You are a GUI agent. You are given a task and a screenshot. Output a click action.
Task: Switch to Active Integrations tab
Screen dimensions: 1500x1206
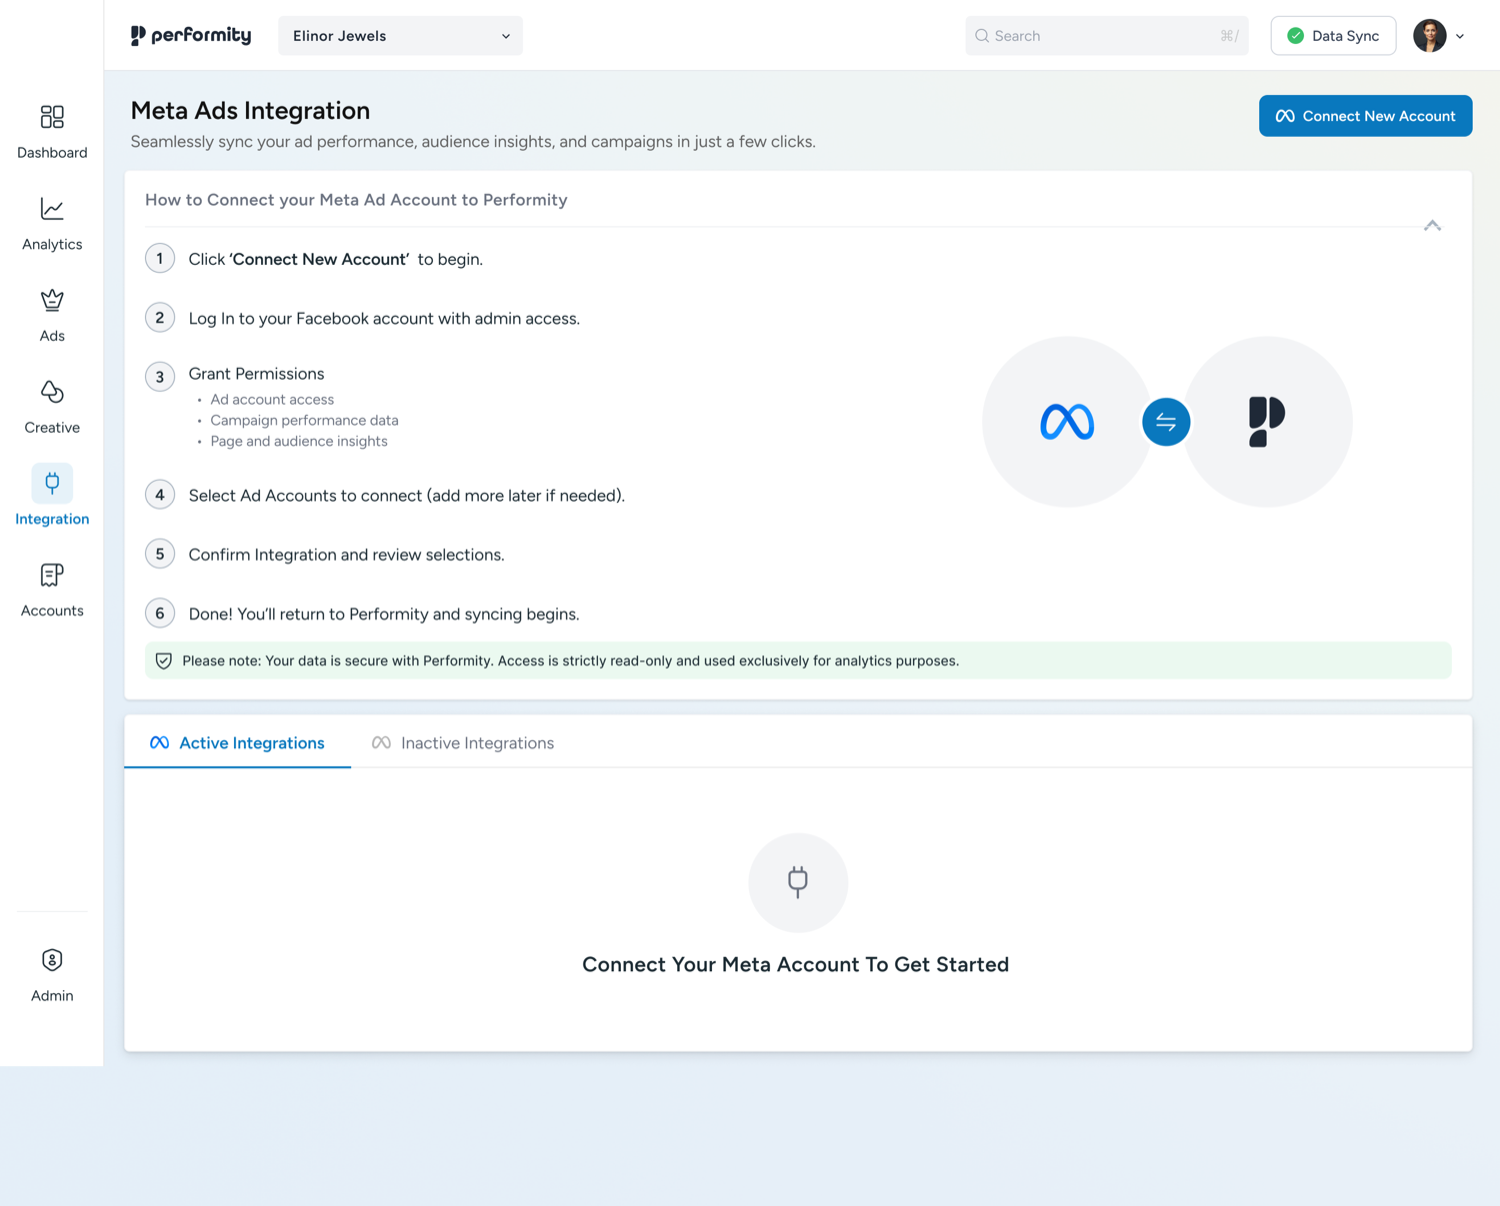(237, 743)
